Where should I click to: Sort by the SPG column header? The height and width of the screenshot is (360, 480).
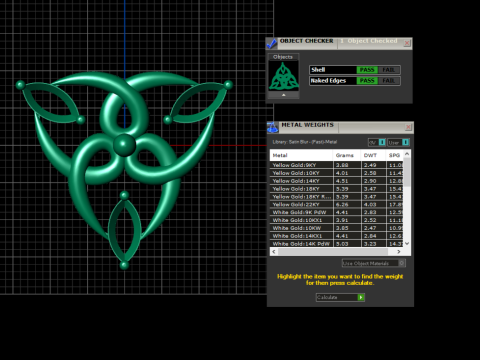click(x=394, y=155)
